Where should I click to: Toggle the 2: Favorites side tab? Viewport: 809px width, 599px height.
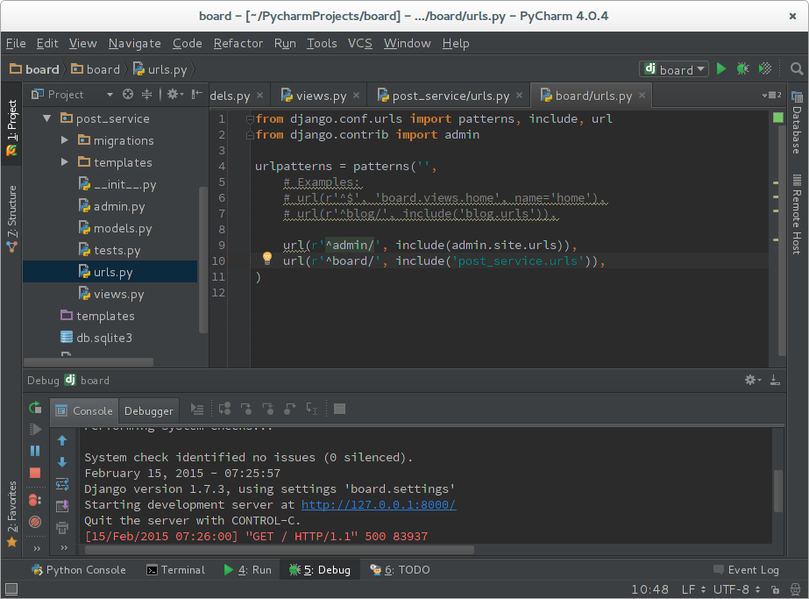click(x=11, y=514)
